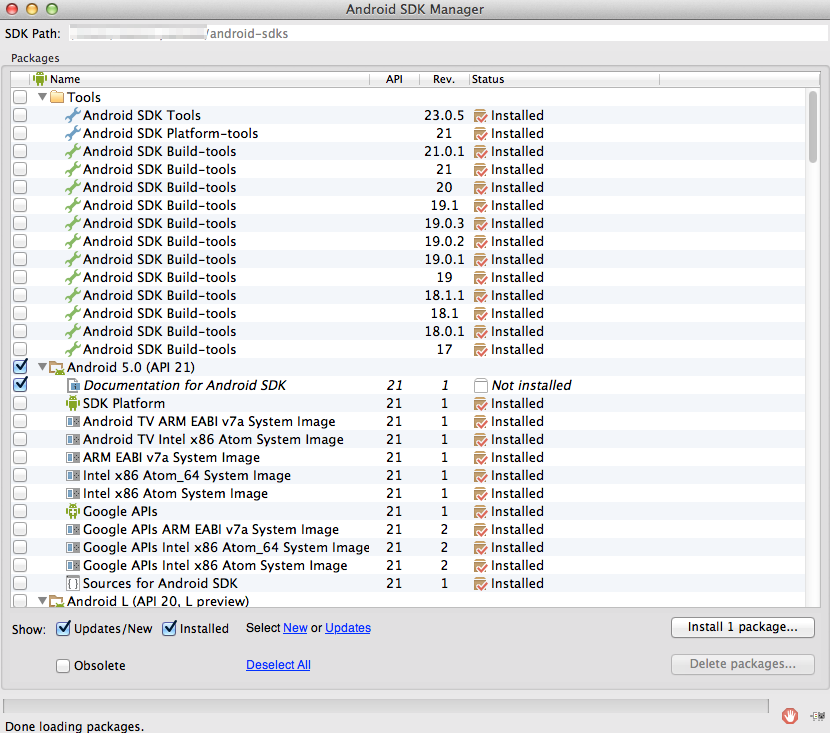This screenshot has width=830, height=733.
Task: Click the Deselect All link
Action: click(x=278, y=665)
